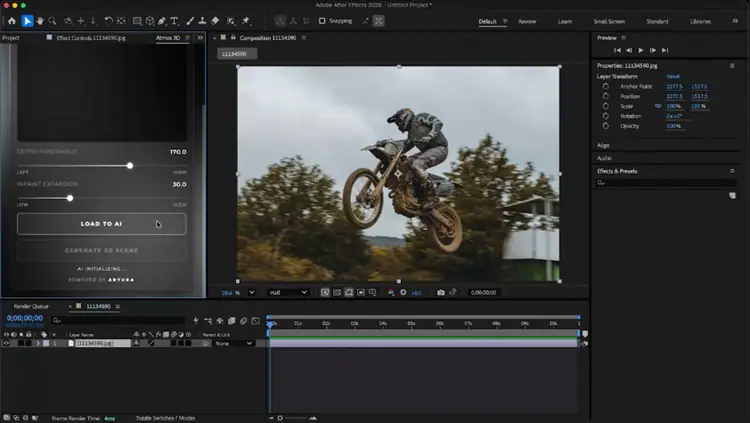This screenshot has height=423, width=750.
Task: Adjust the Inpaint Expansion slider handle
Action: [x=70, y=198]
